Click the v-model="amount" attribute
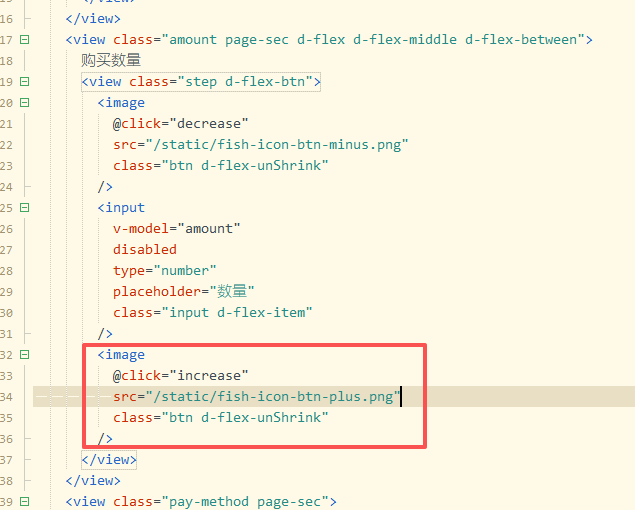Image resolution: width=635 pixels, height=510 pixels. point(176,229)
